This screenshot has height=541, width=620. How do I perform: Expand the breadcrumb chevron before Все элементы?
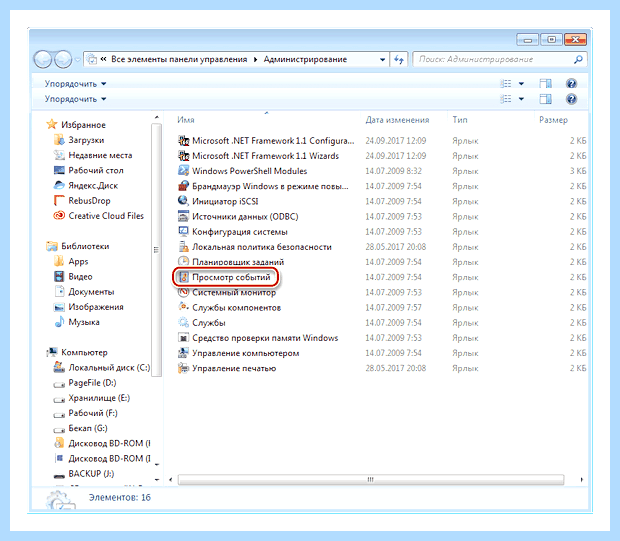tap(104, 59)
